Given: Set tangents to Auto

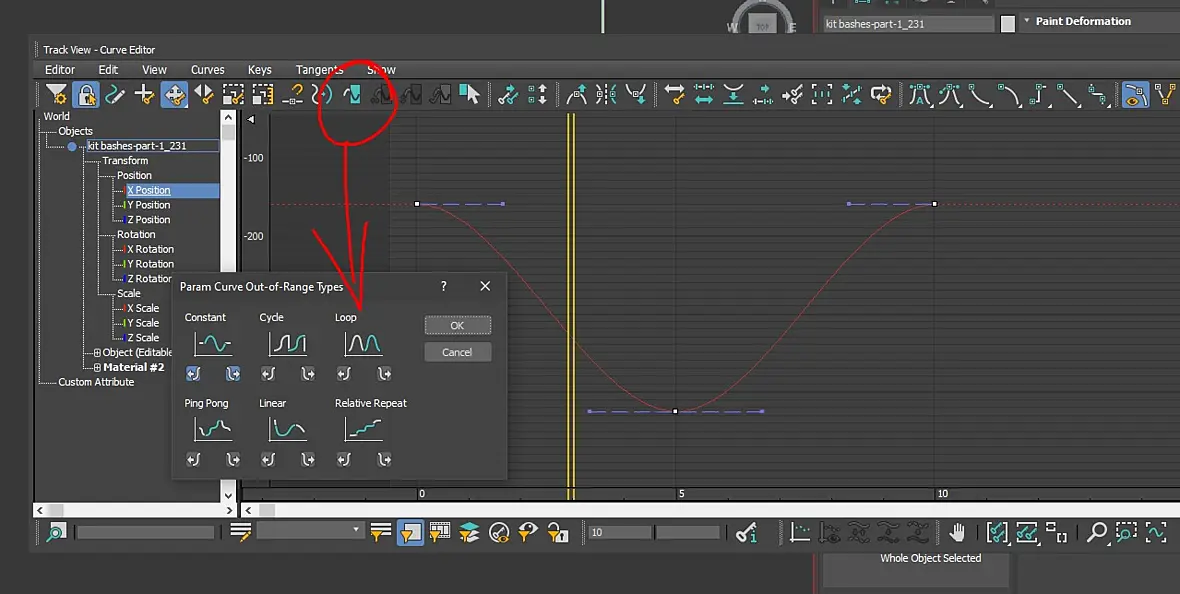Looking at the screenshot, I should 919,95.
